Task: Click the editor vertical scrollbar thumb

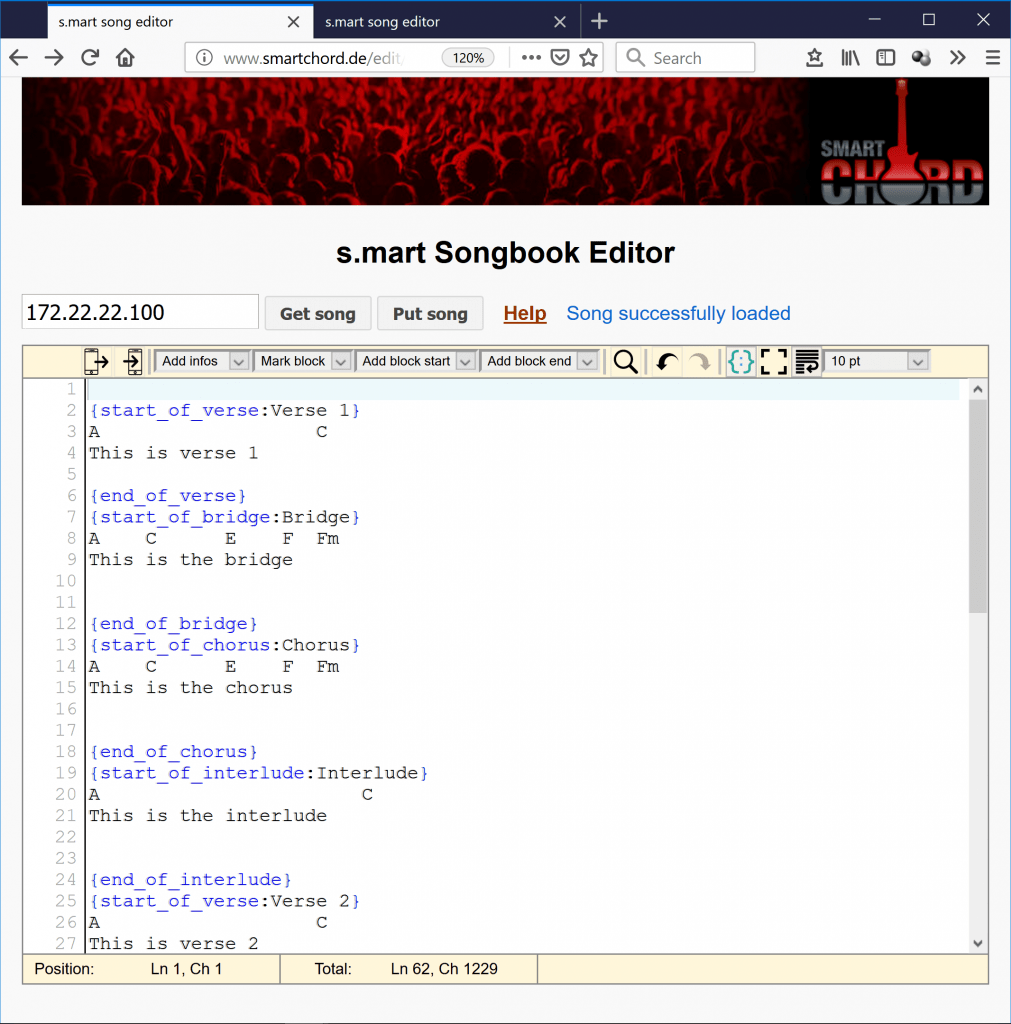Action: tap(977, 506)
